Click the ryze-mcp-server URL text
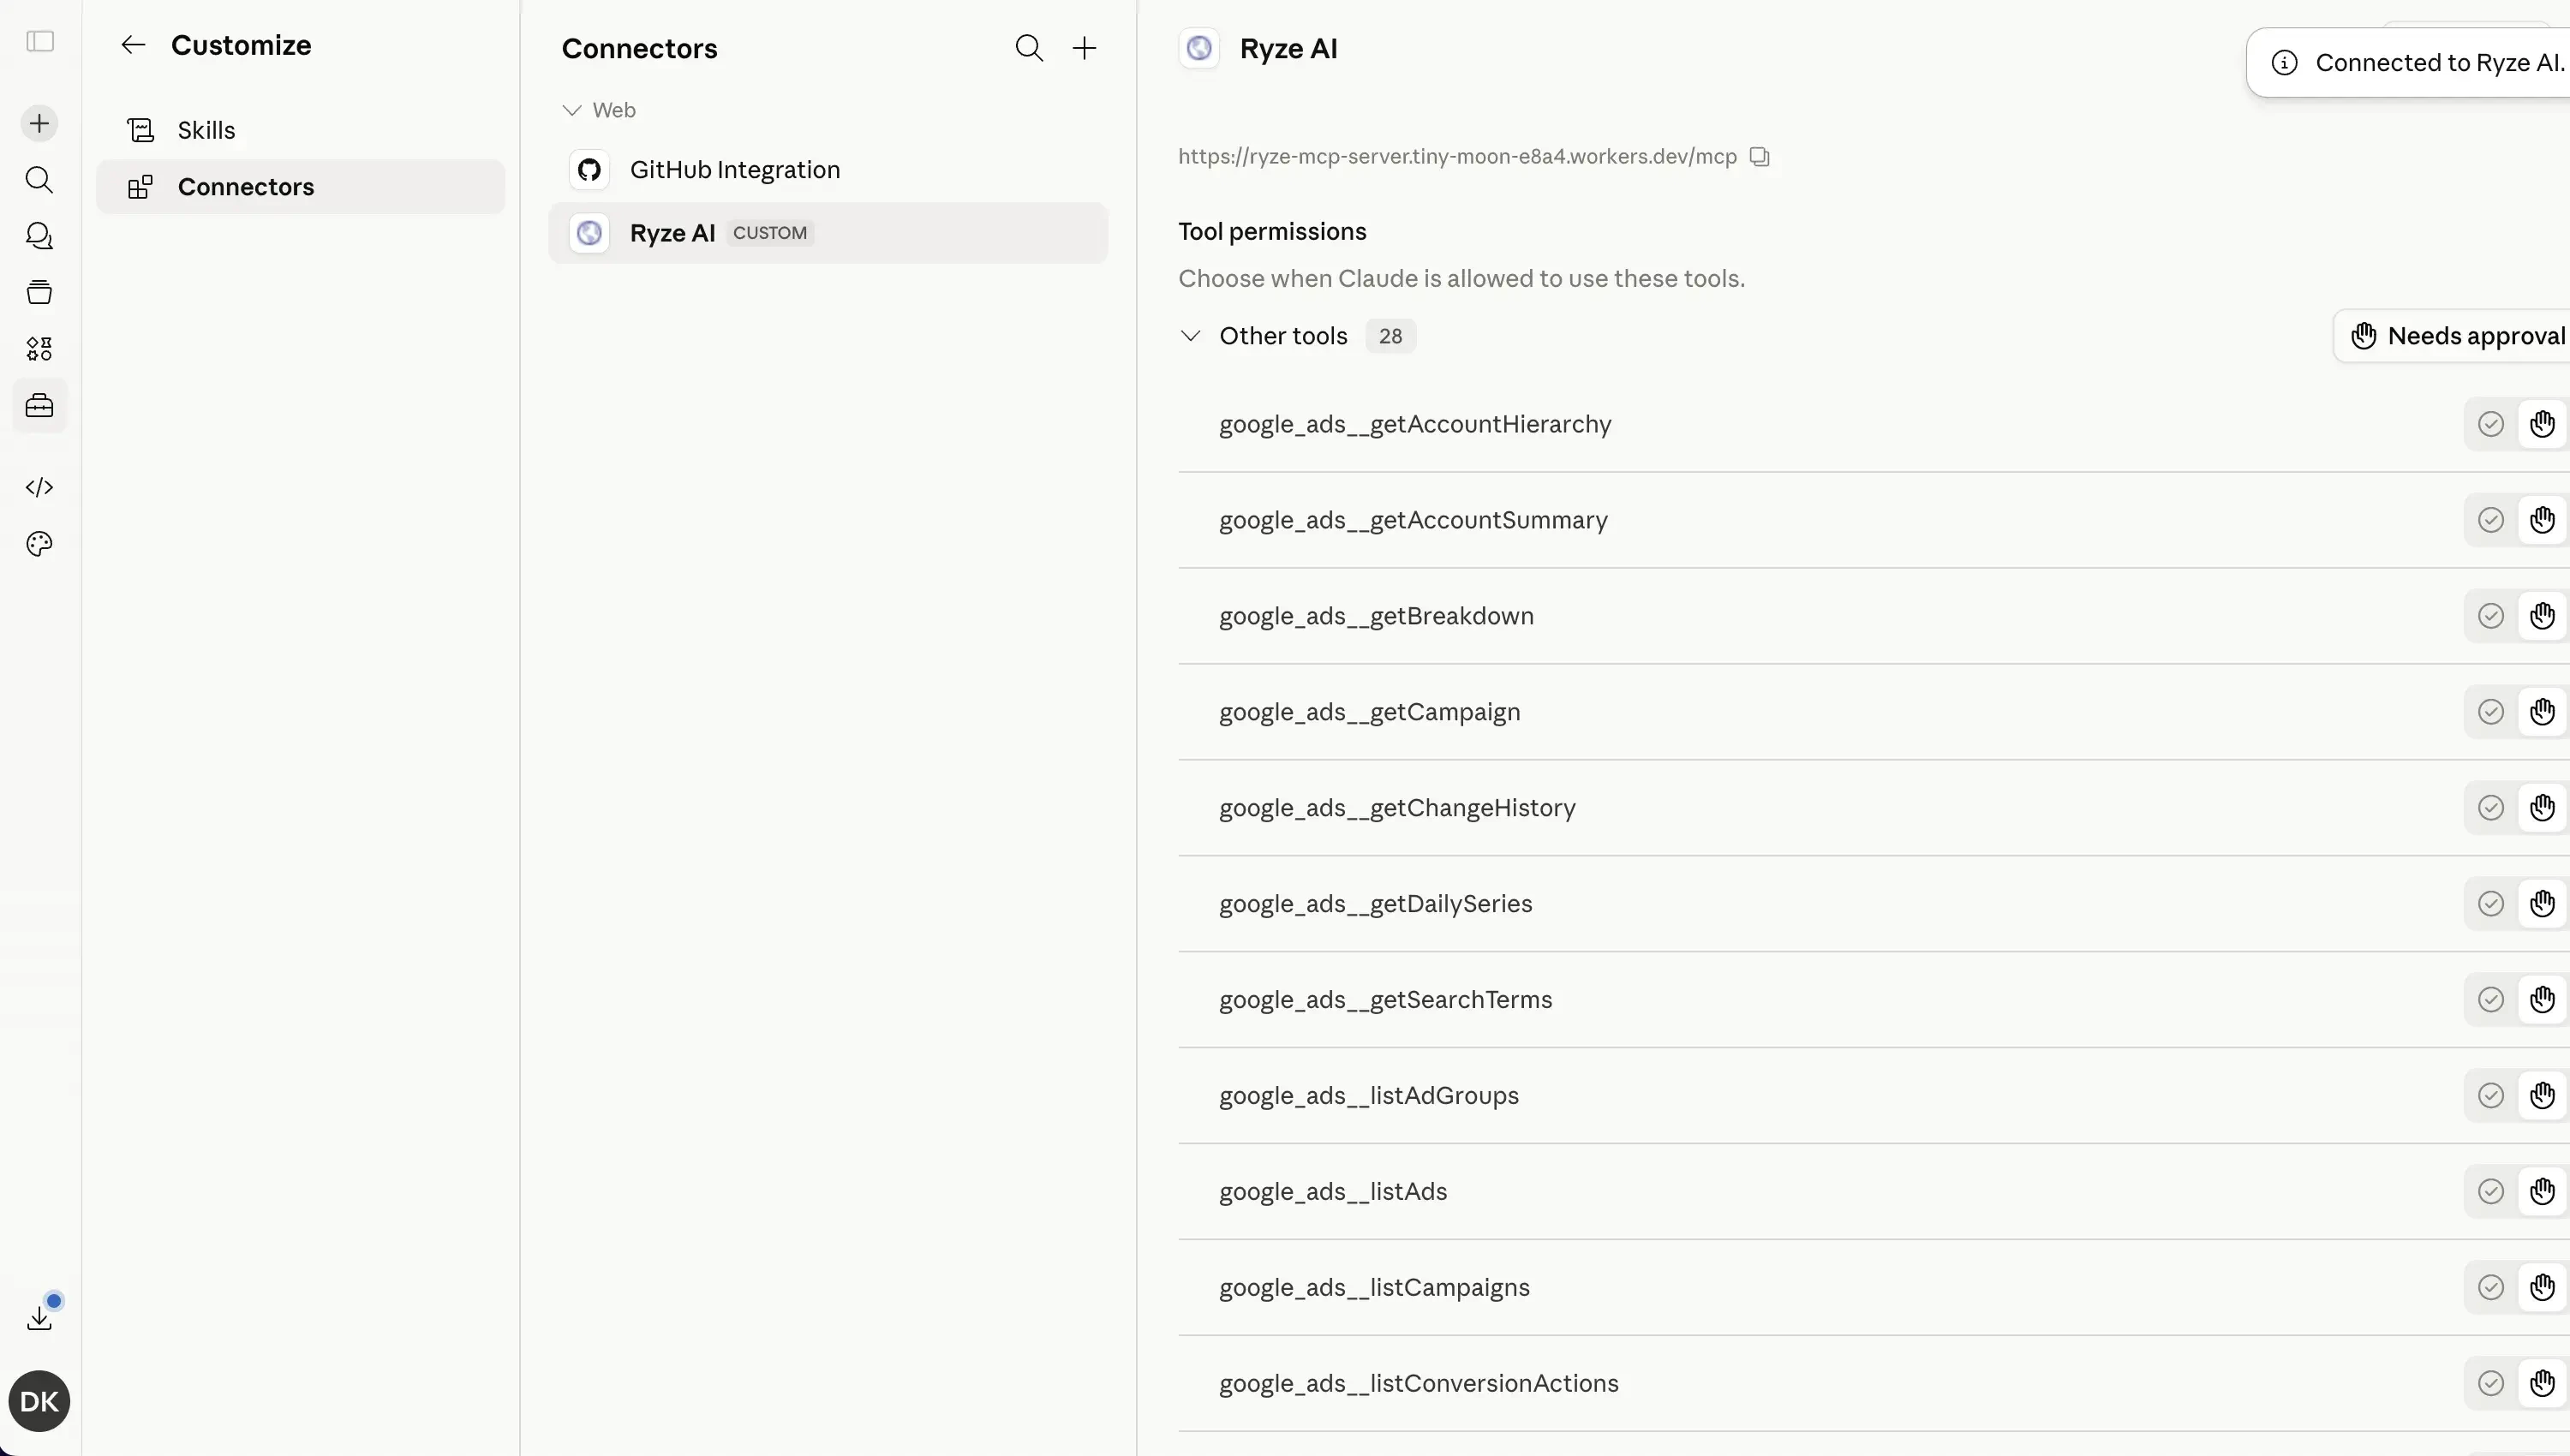 pyautogui.click(x=1457, y=157)
